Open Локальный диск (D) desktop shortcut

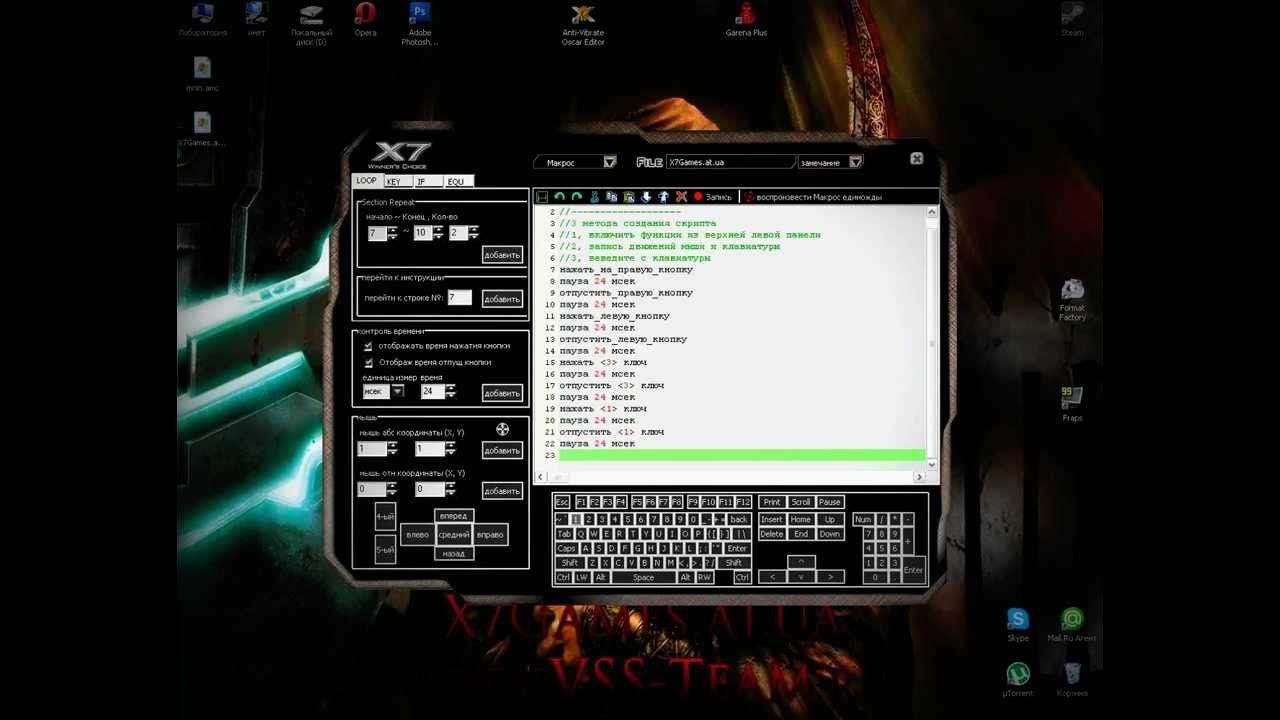point(311,24)
